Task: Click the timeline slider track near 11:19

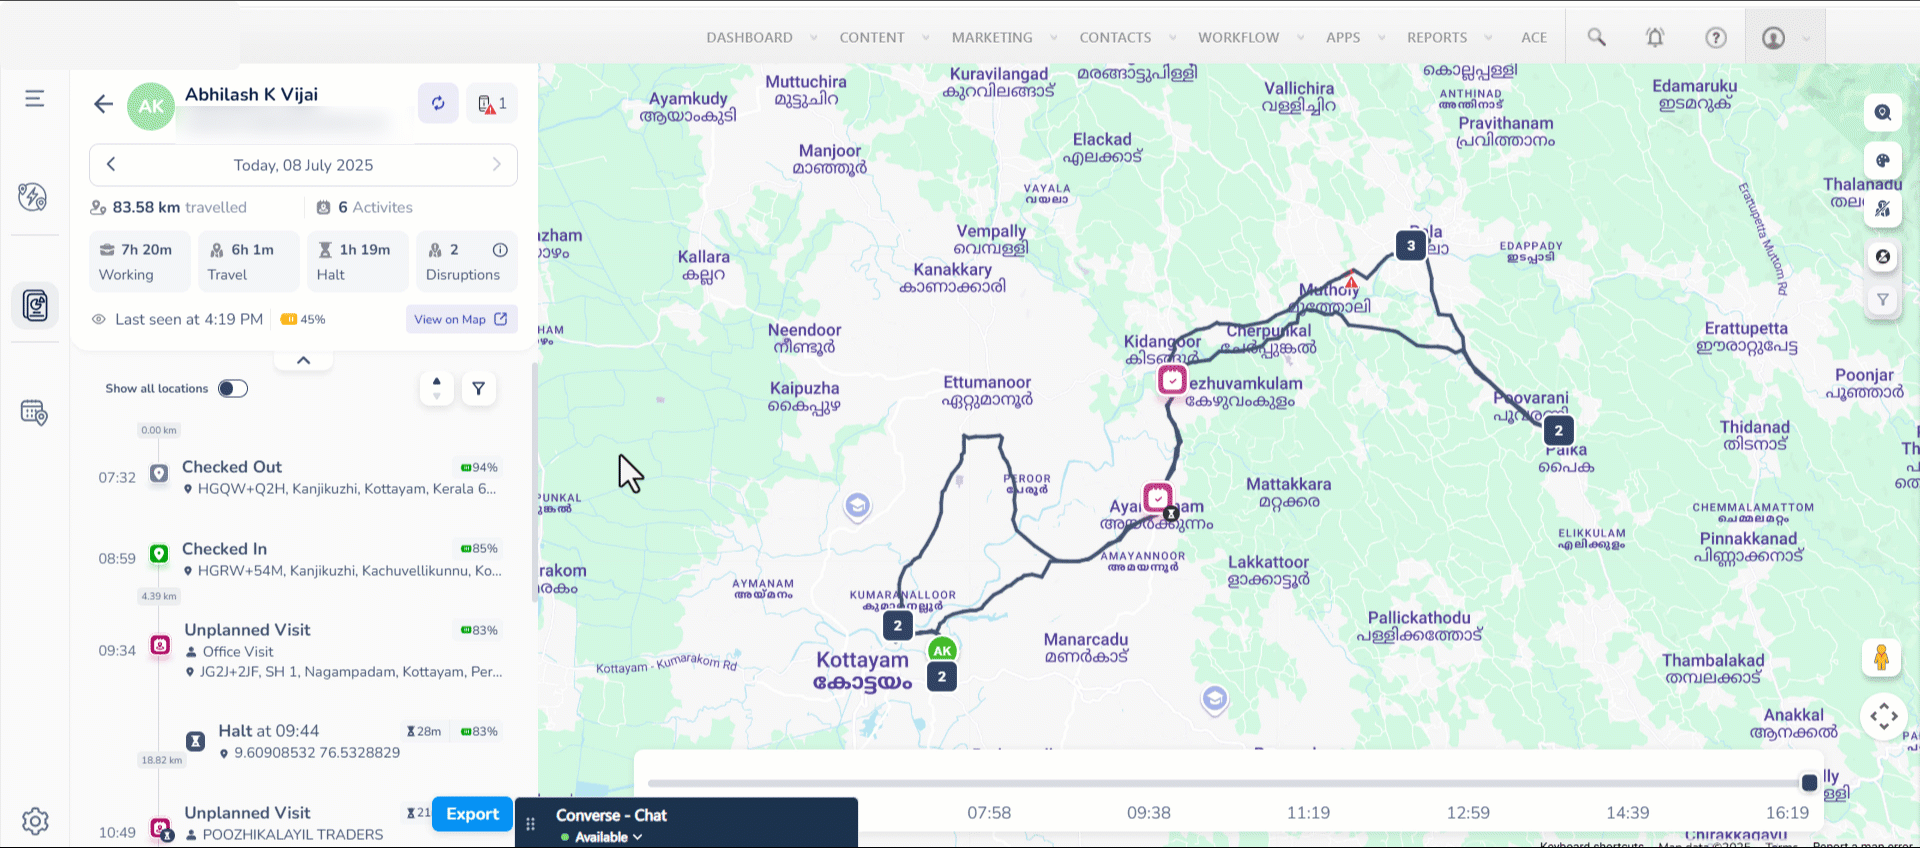Action: point(1308,783)
